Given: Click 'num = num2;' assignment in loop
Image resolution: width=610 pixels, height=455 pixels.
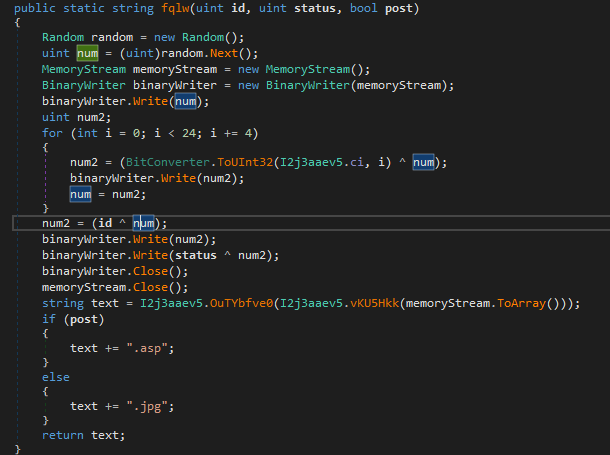Looking at the screenshot, I should [108, 194].
